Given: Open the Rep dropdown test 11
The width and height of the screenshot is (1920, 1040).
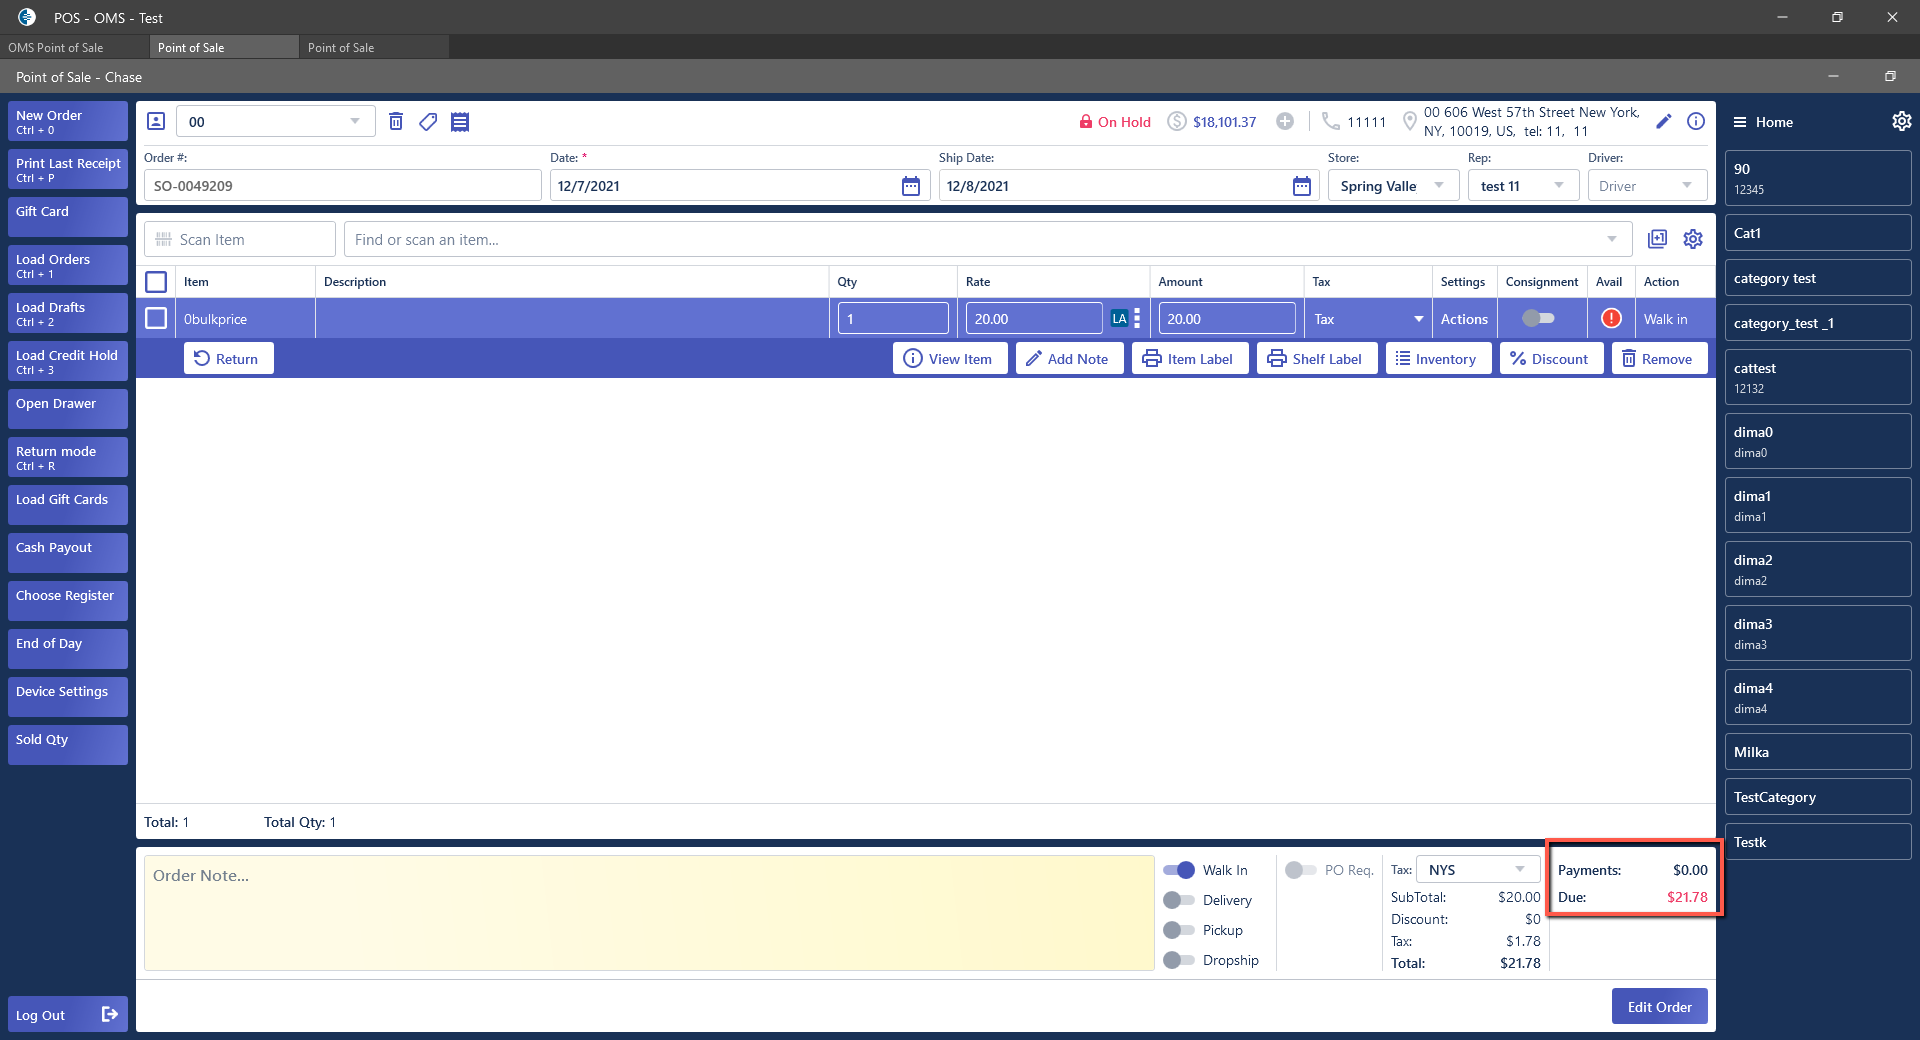Looking at the screenshot, I should [x=1523, y=186].
